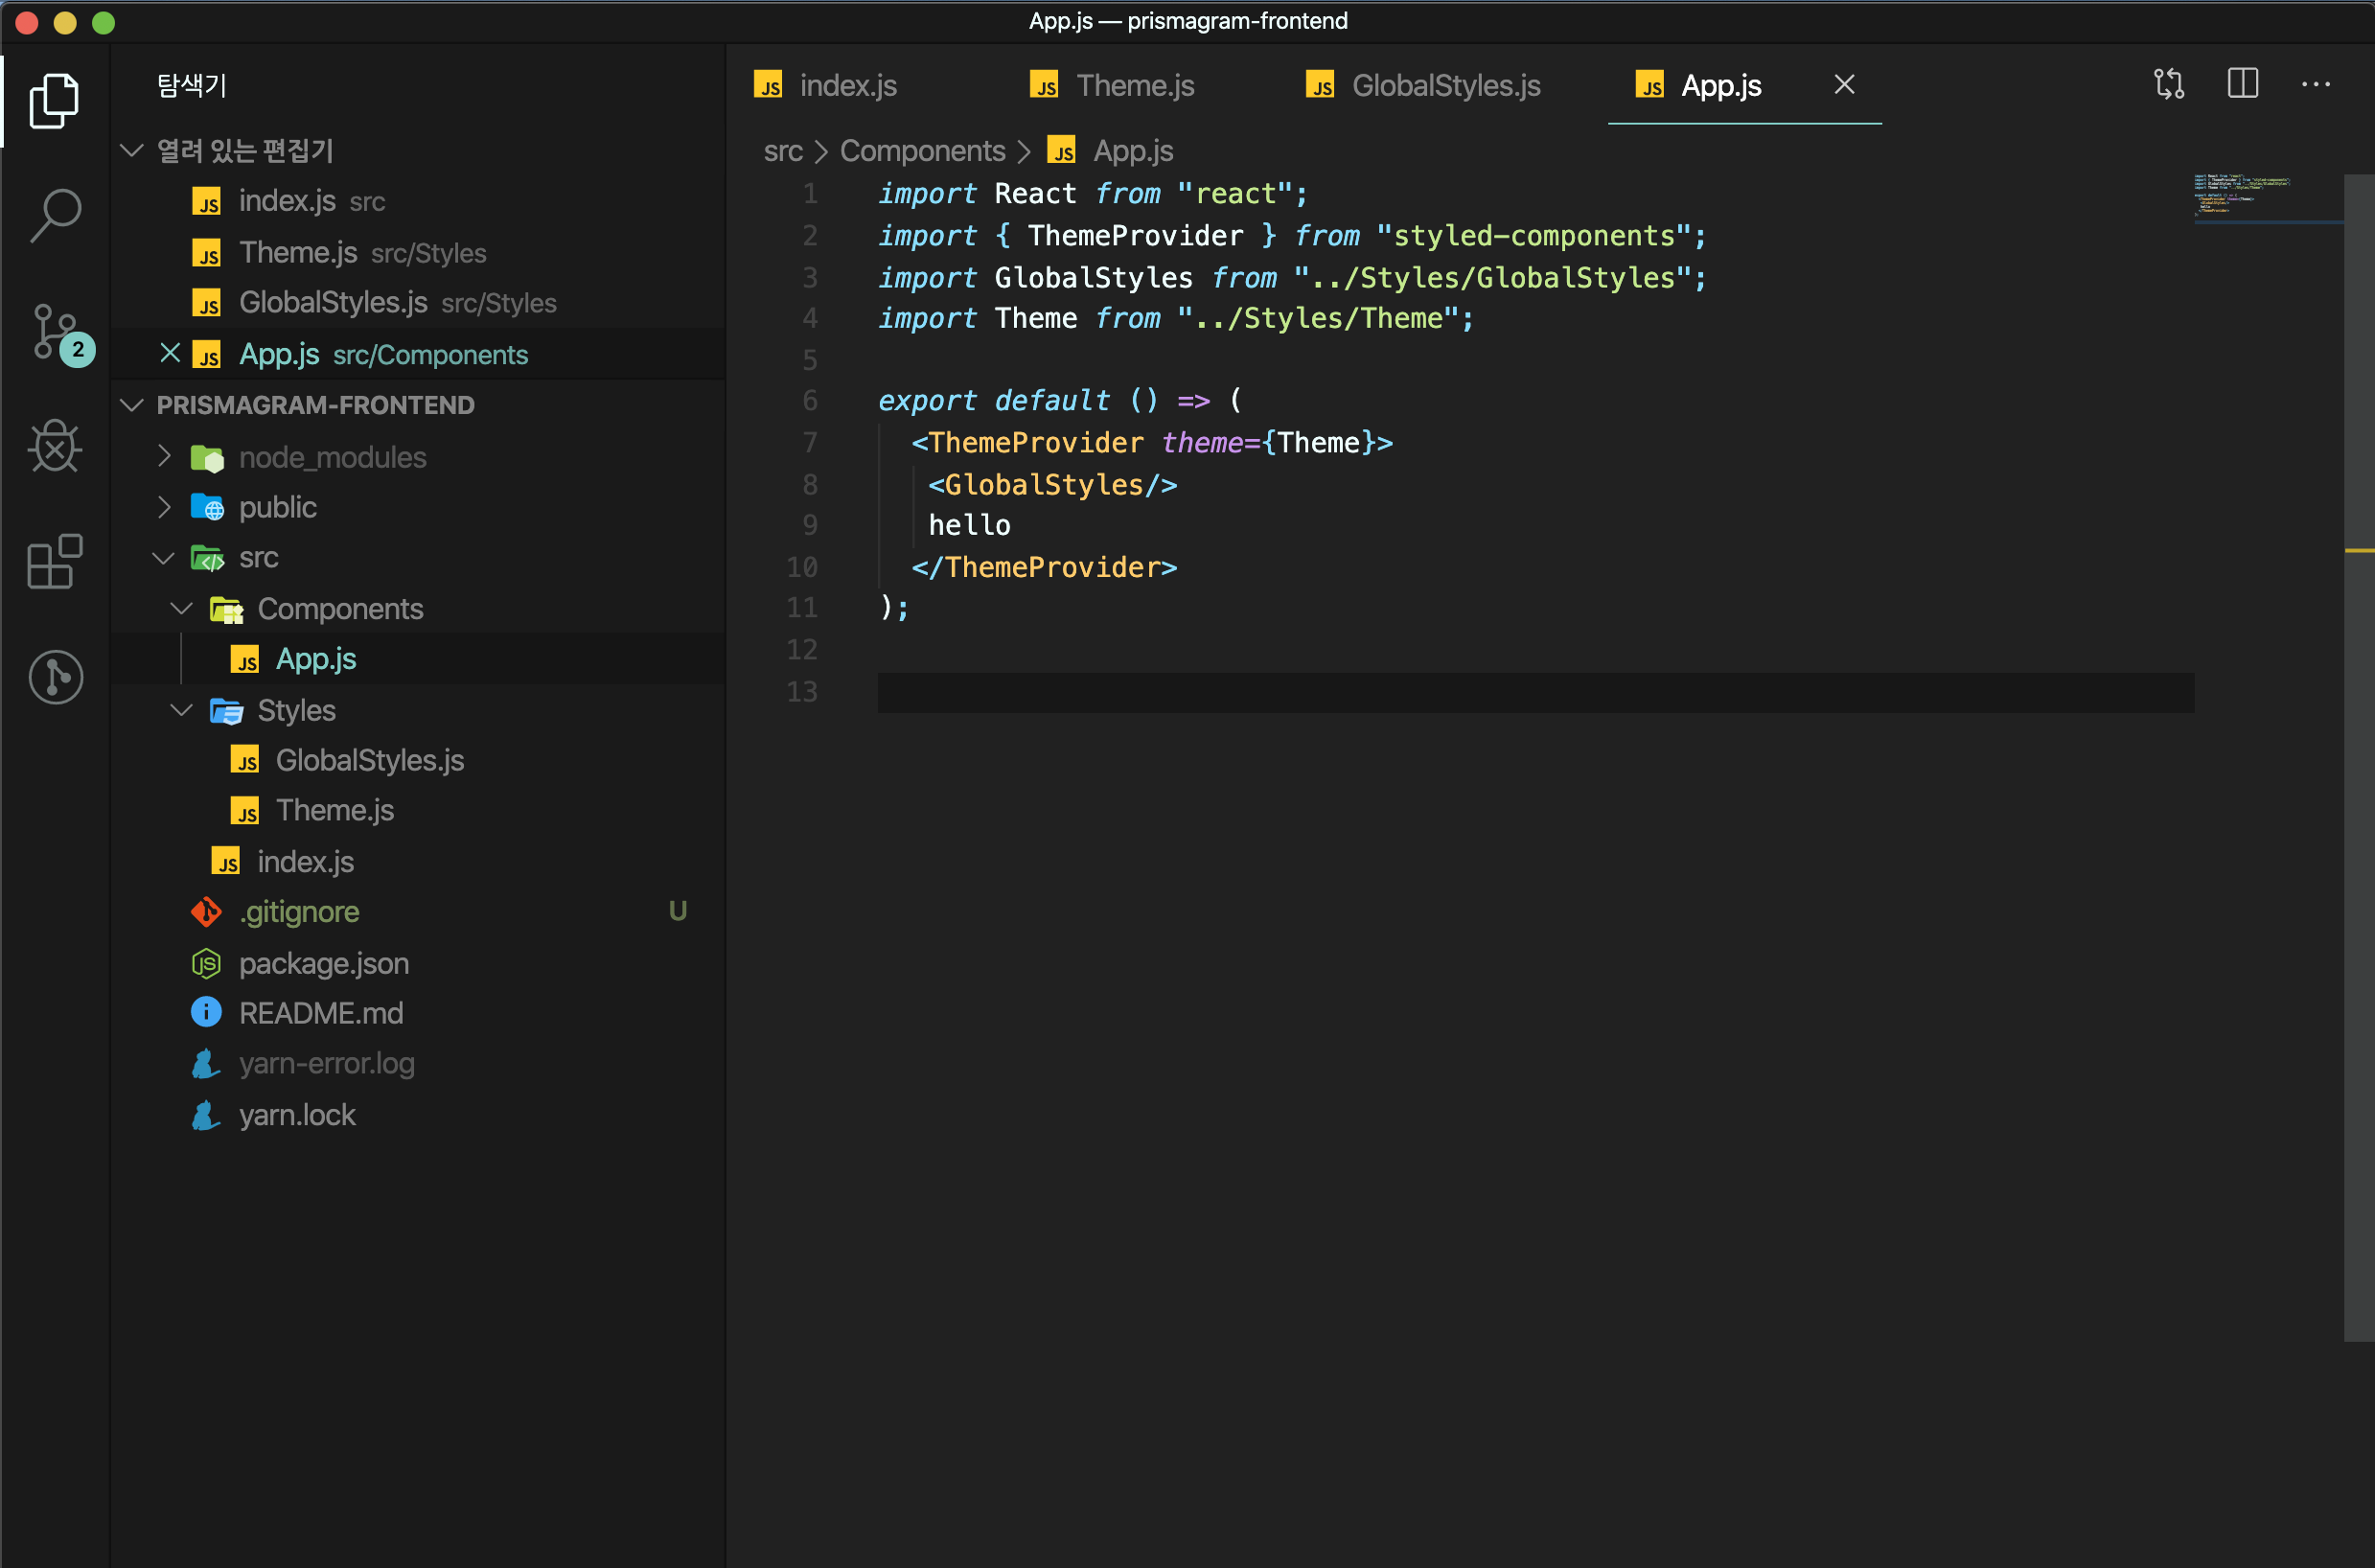Click line number 6 in the gutter
2375x1568 pixels.
(x=810, y=401)
